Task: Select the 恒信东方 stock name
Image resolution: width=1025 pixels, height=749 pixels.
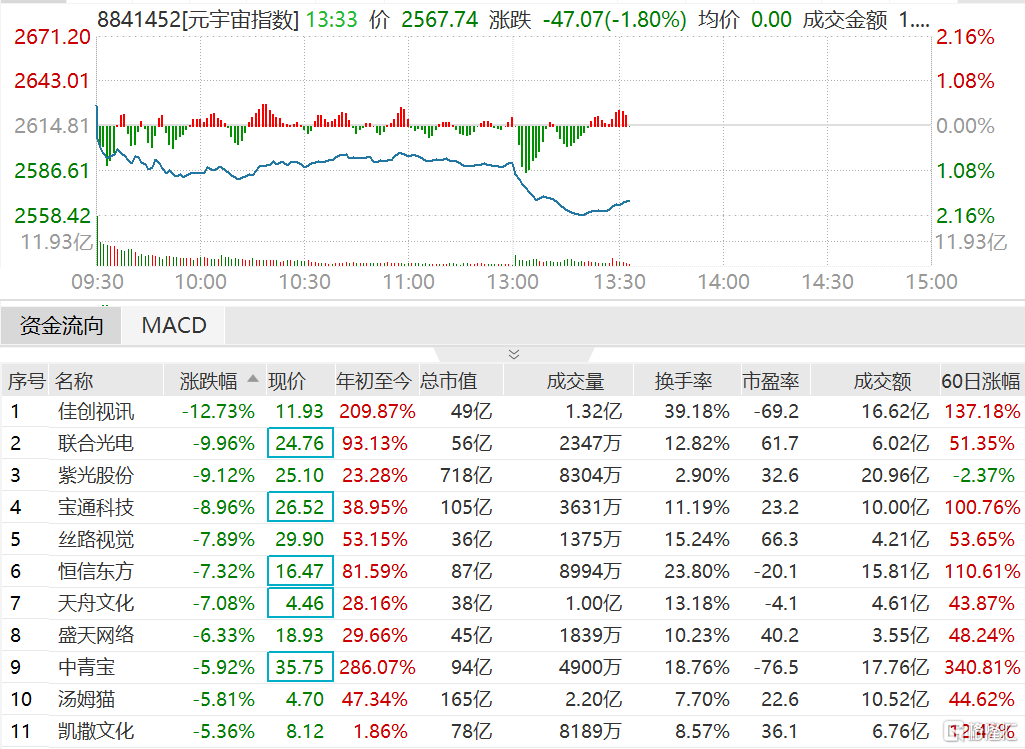Action: 95,571
